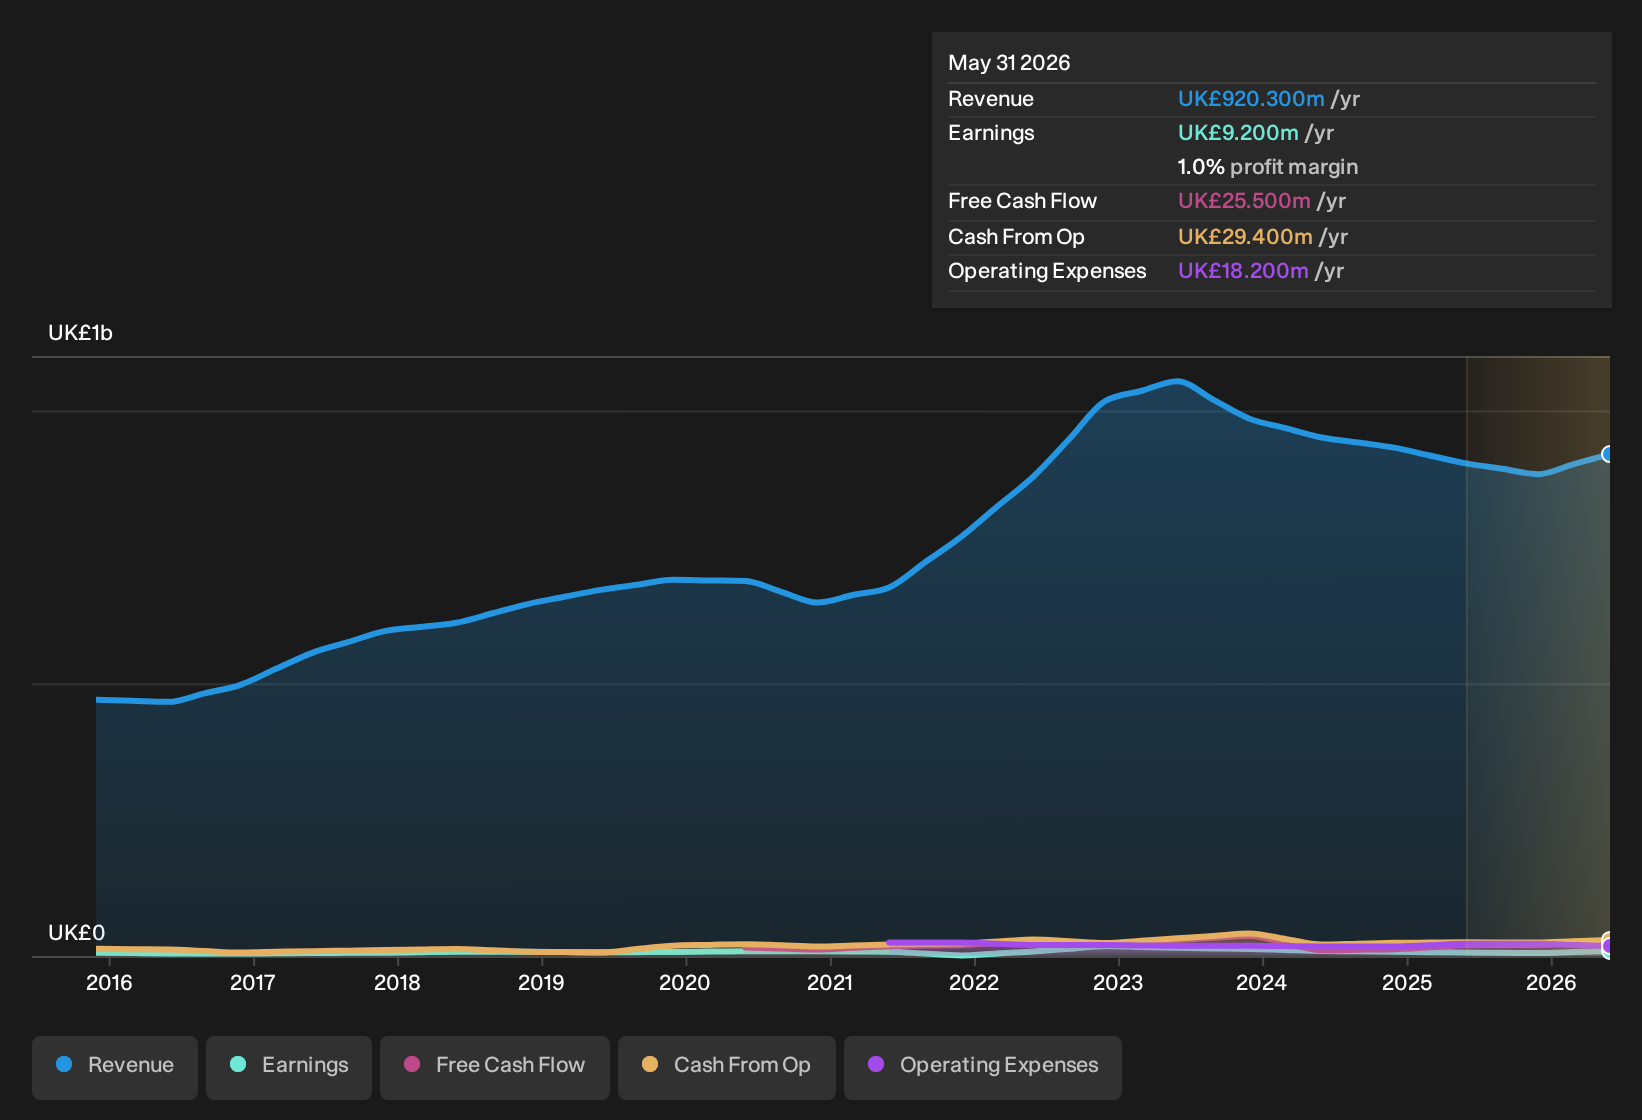Toggle the Operating Expenses legend button

tap(983, 1066)
